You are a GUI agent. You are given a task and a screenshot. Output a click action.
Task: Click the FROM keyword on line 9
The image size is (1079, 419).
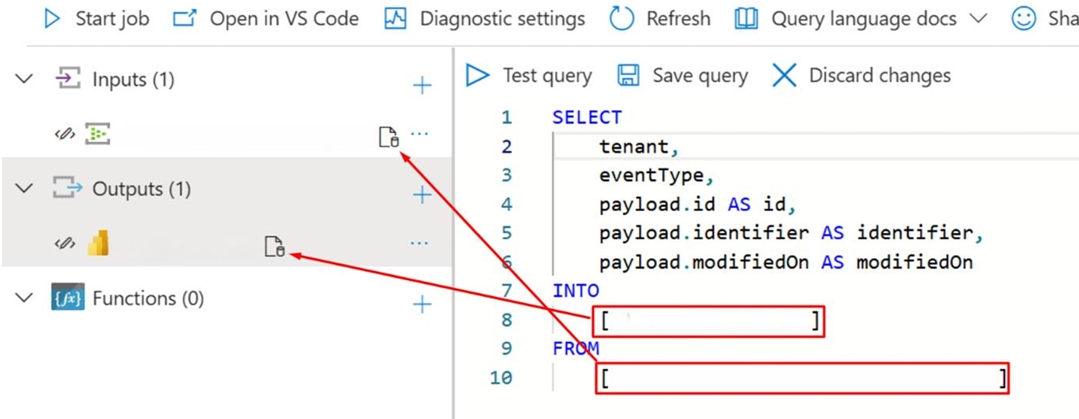click(576, 349)
